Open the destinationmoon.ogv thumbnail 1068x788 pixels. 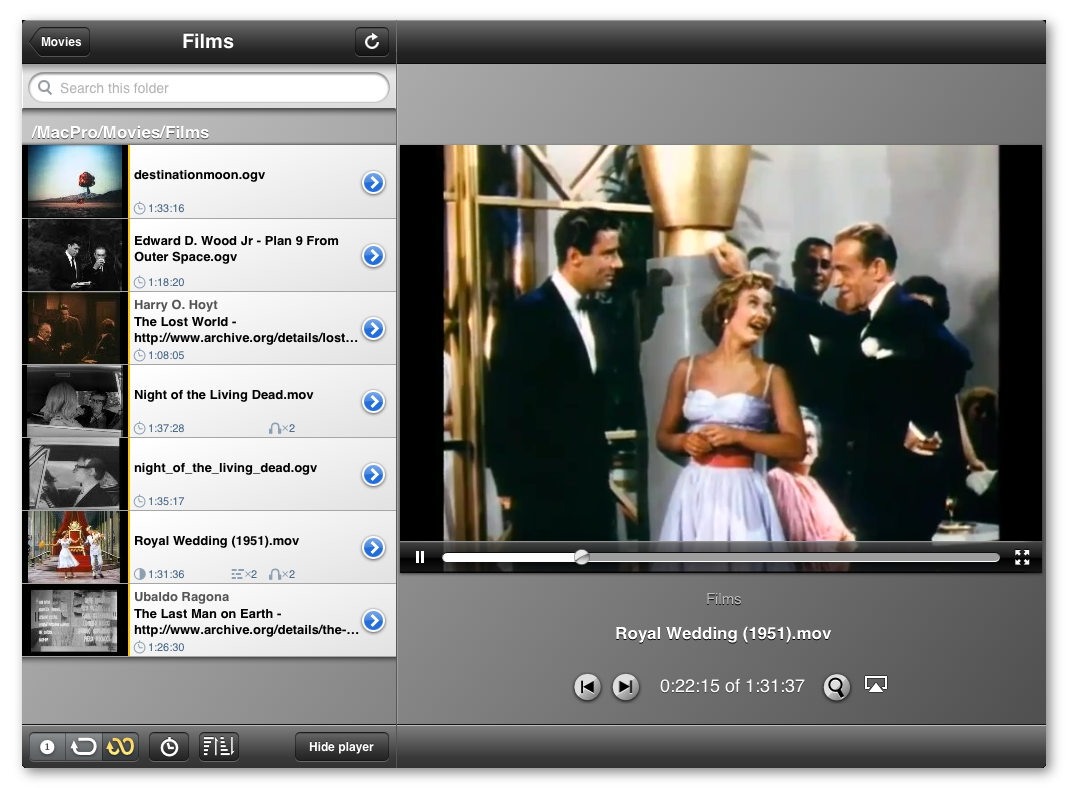[75, 181]
